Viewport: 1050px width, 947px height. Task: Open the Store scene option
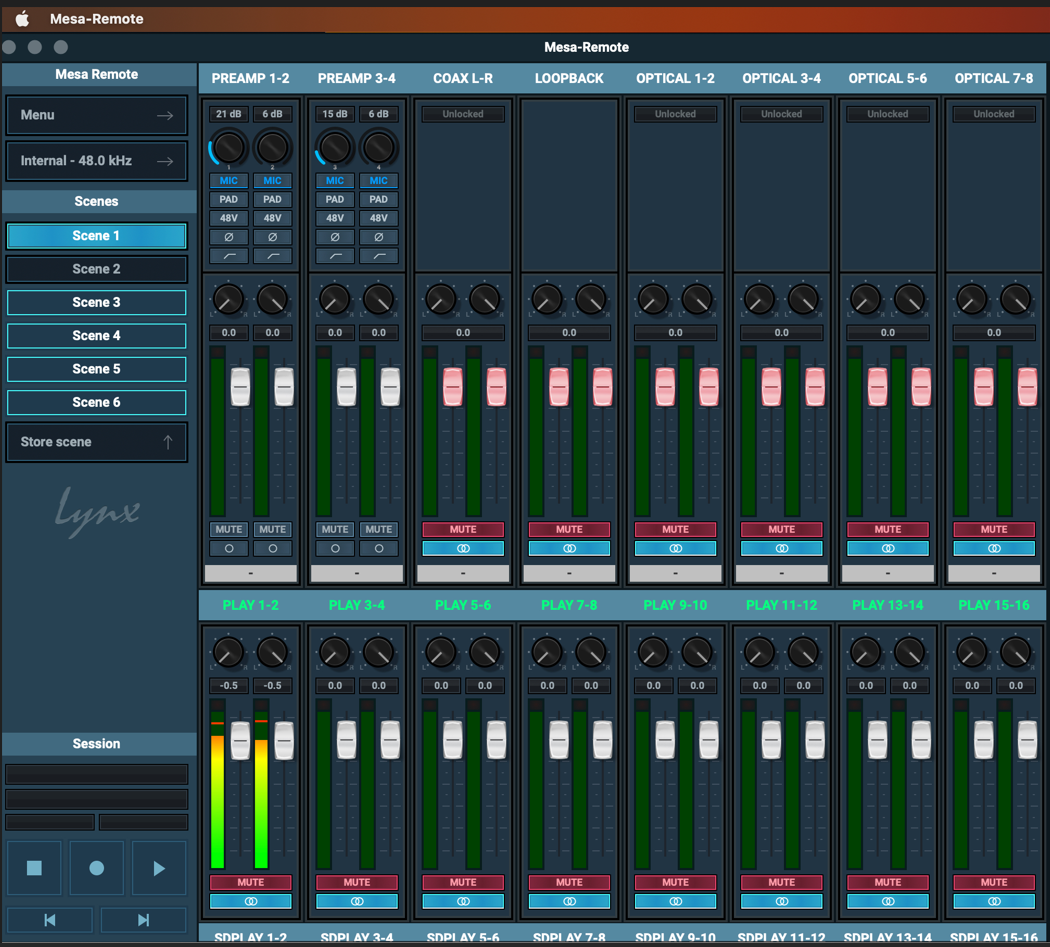pyautogui.click(x=96, y=442)
